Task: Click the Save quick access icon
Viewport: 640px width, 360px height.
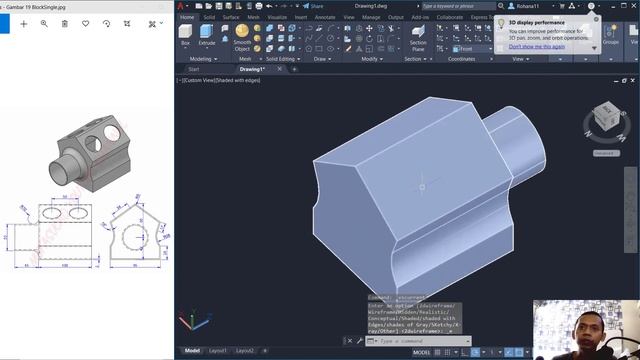Action: (x=219, y=6)
